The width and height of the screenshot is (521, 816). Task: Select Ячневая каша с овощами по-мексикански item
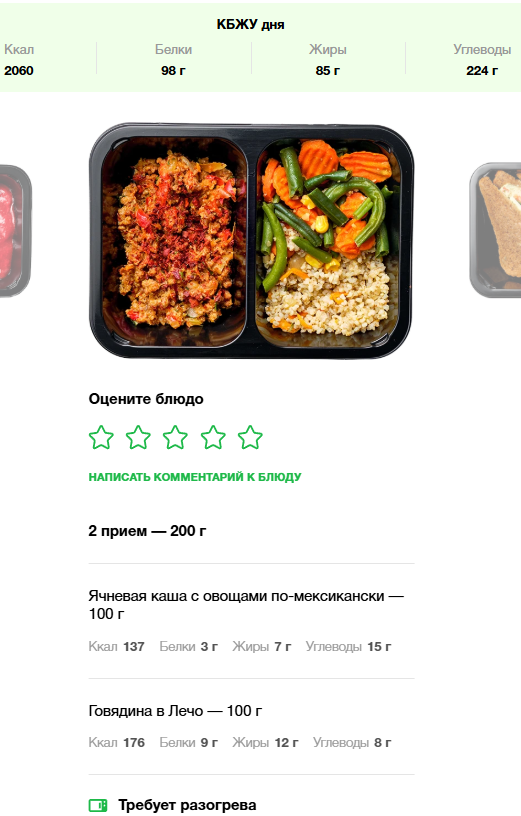(x=251, y=621)
